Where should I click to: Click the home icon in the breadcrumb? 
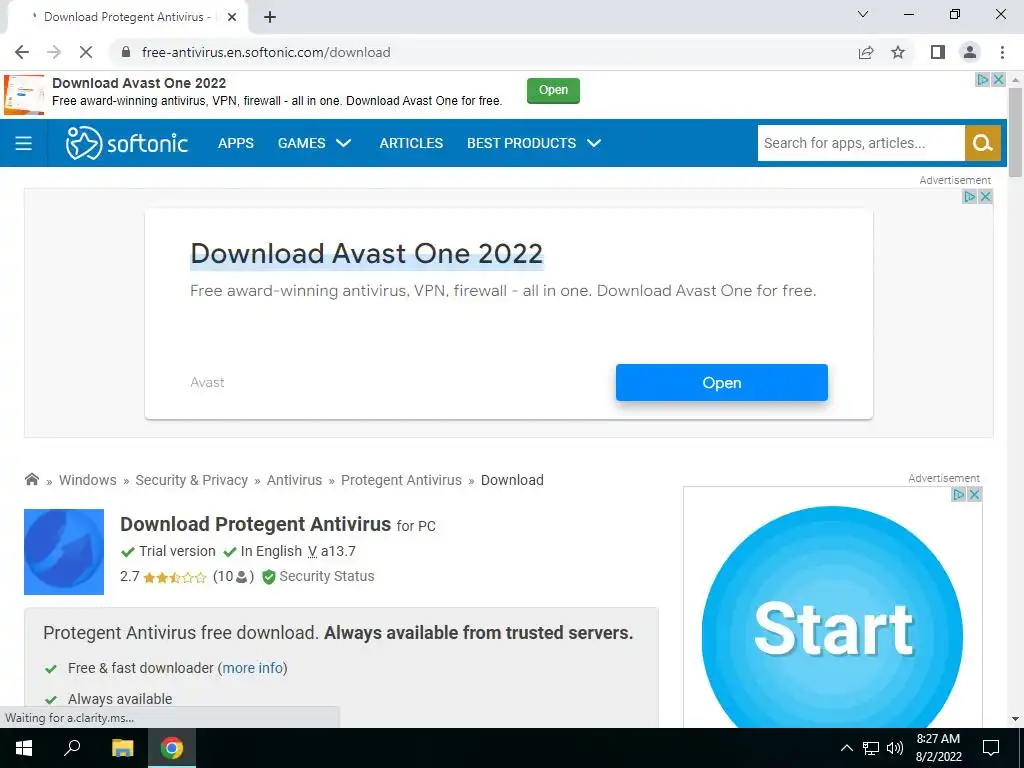click(31, 479)
